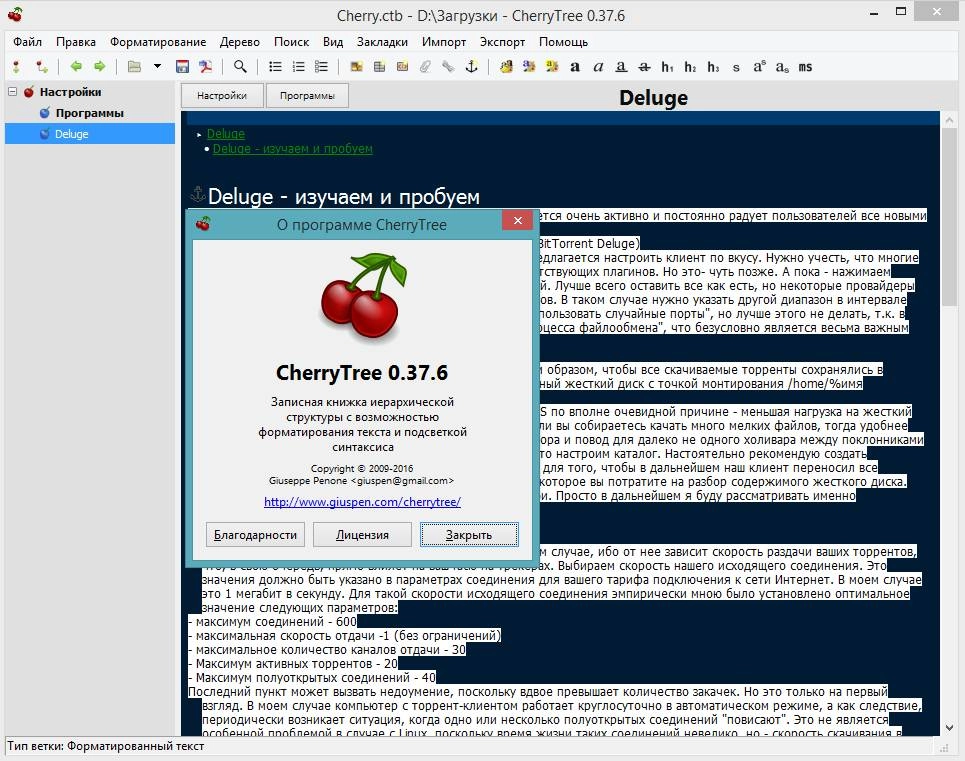
Task: Open the Файл menu
Action: [28, 41]
